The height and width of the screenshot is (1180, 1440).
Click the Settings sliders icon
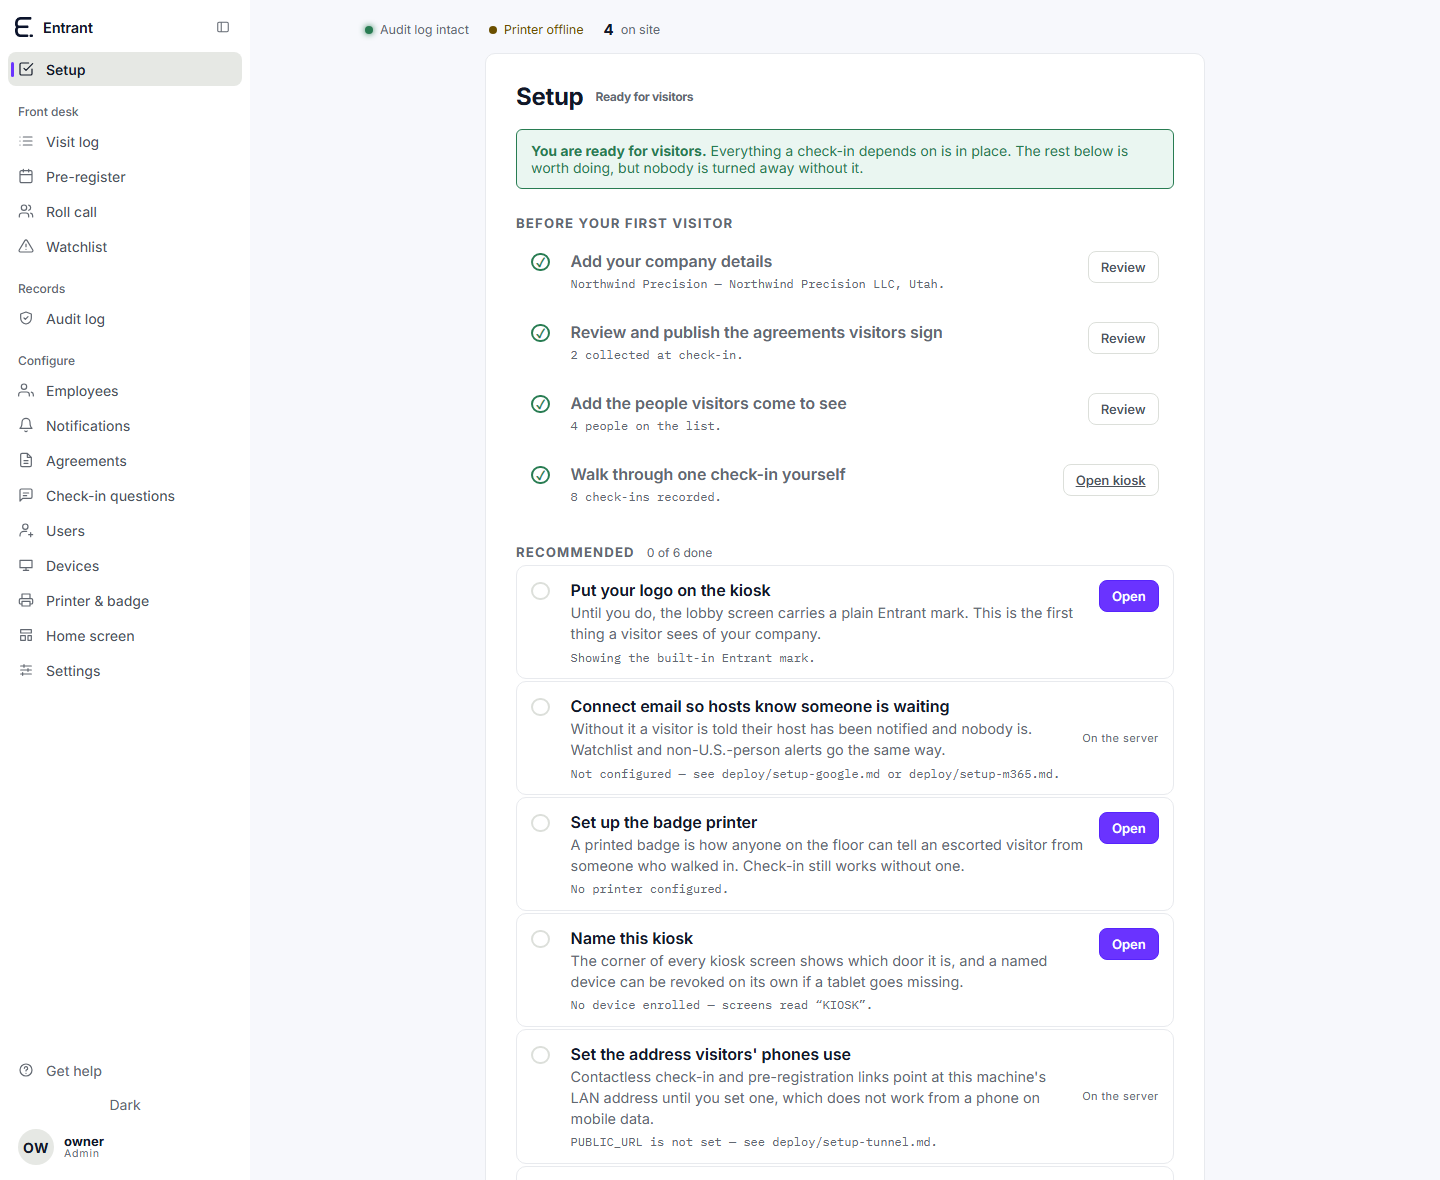tap(26, 671)
